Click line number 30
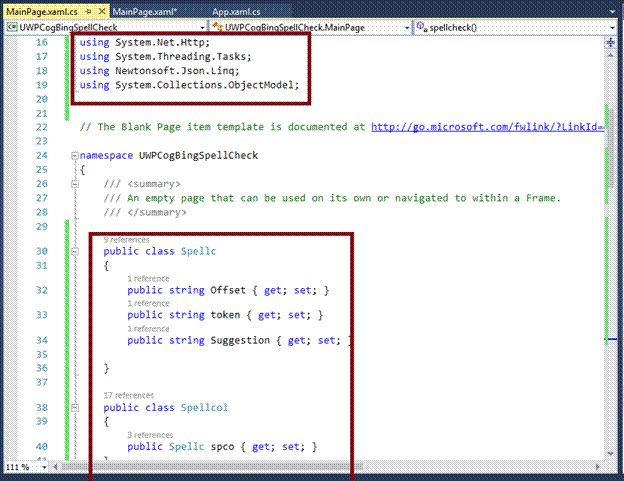Screen dimensions: 624x481 click(42, 251)
